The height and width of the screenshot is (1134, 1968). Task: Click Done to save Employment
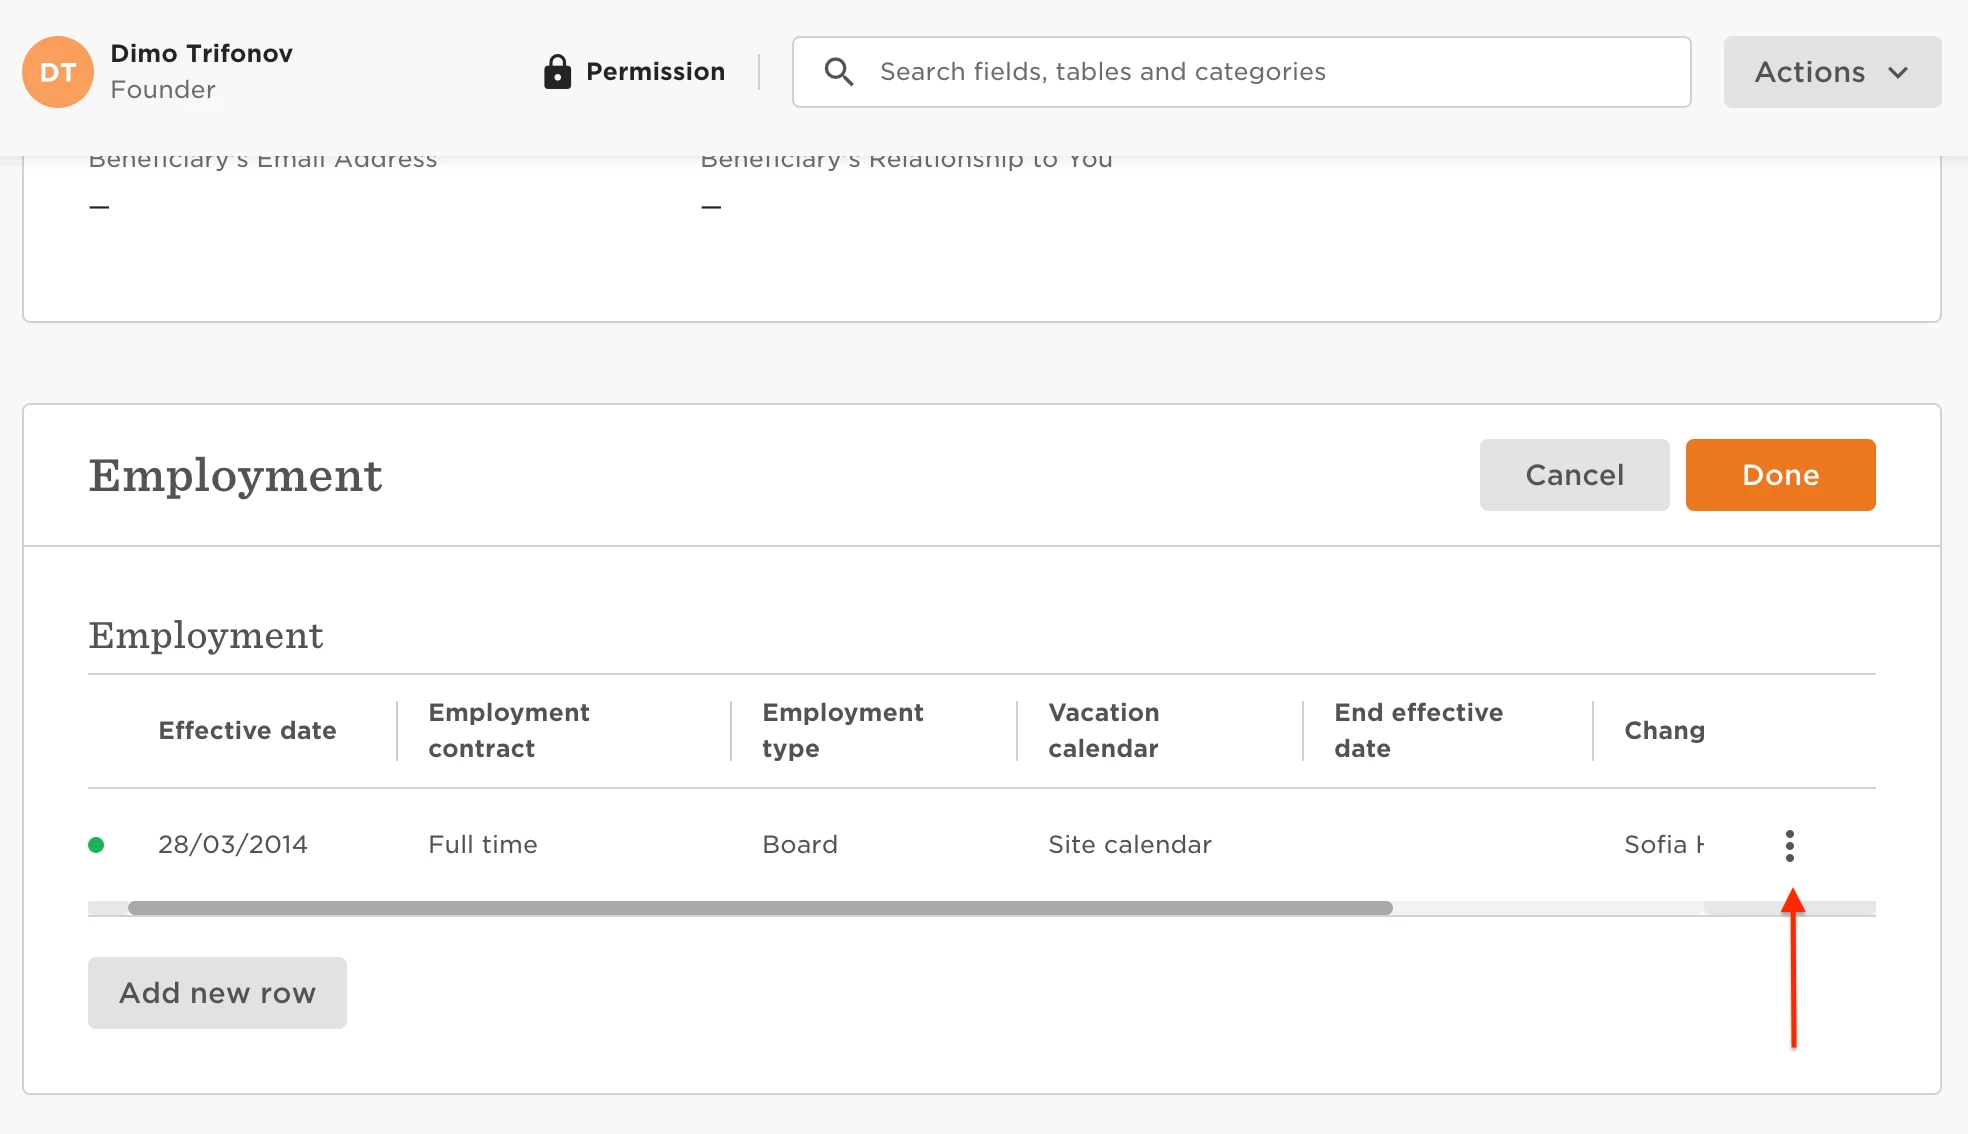[1780, 475]
